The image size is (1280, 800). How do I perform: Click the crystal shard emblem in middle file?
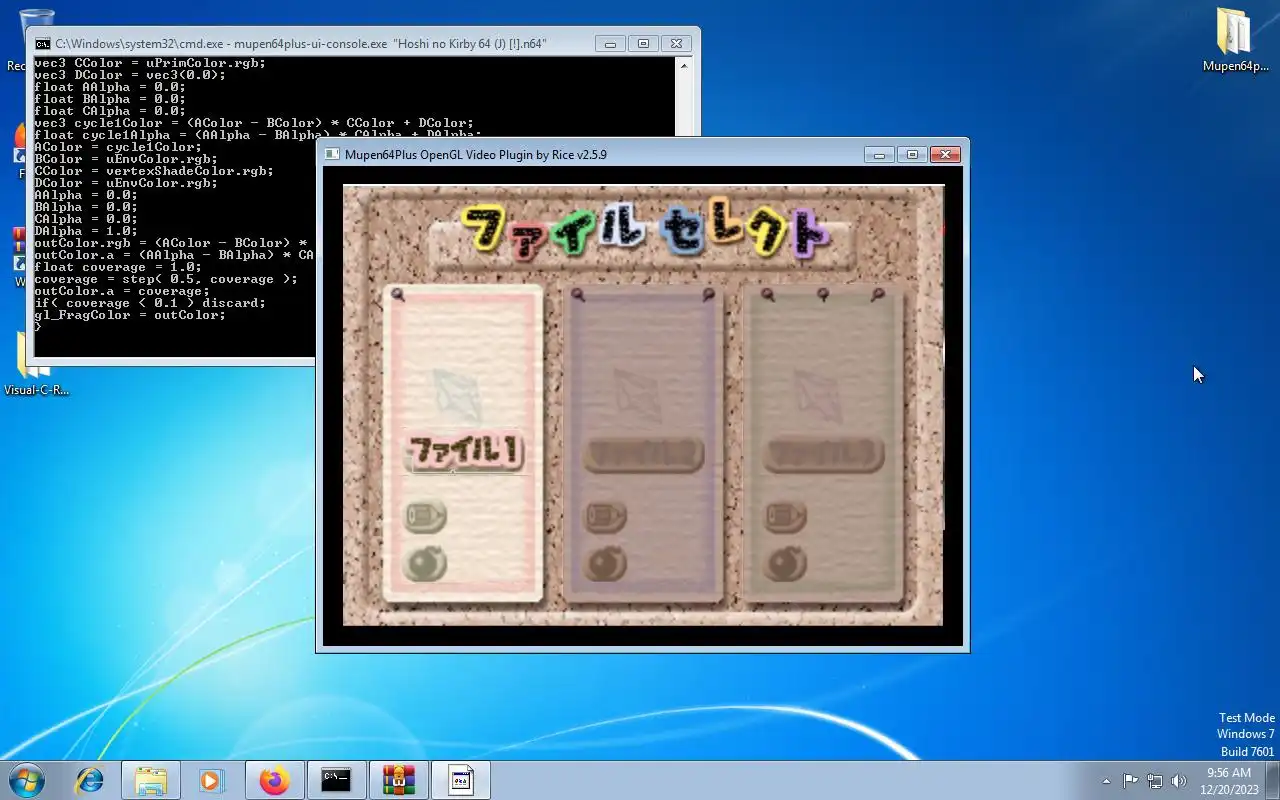(639, 394)
